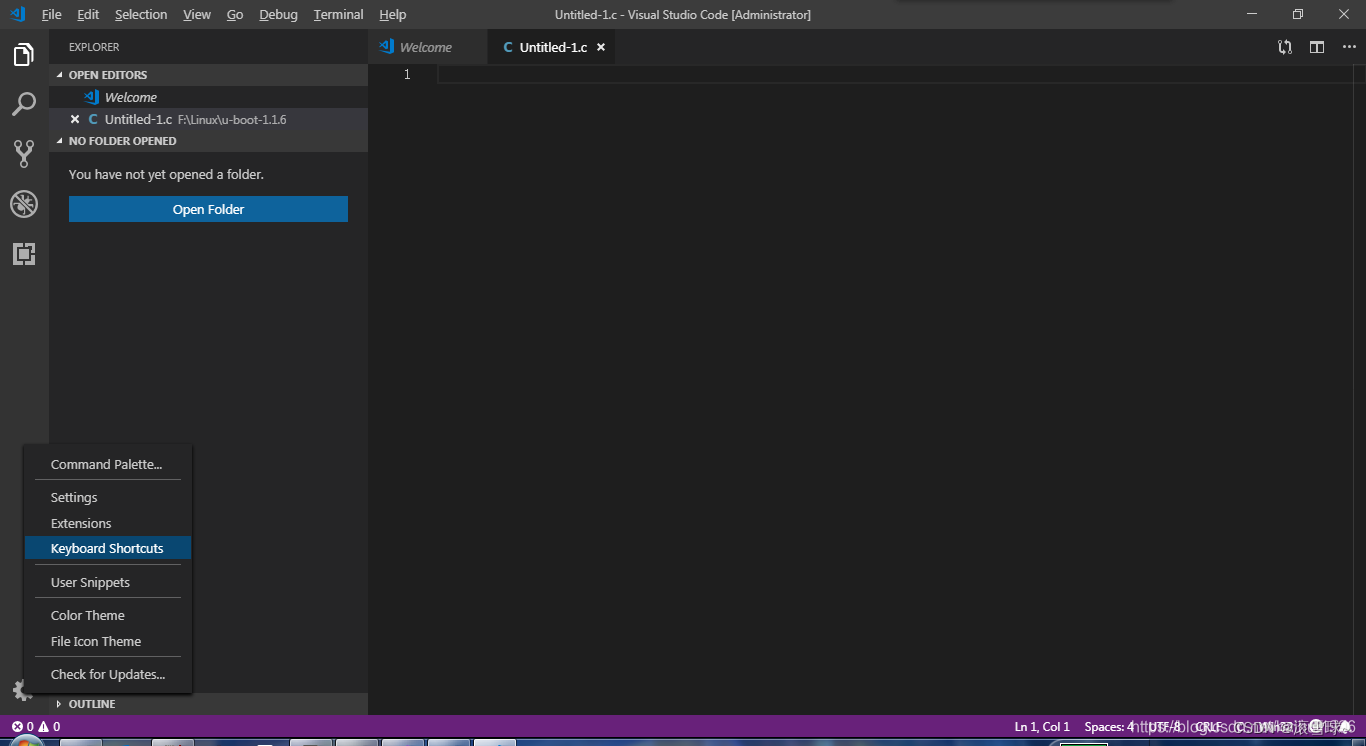Select Welcome in Open Editors list
The height and width of the screenshot is (746, 1366).
[209, 97]
